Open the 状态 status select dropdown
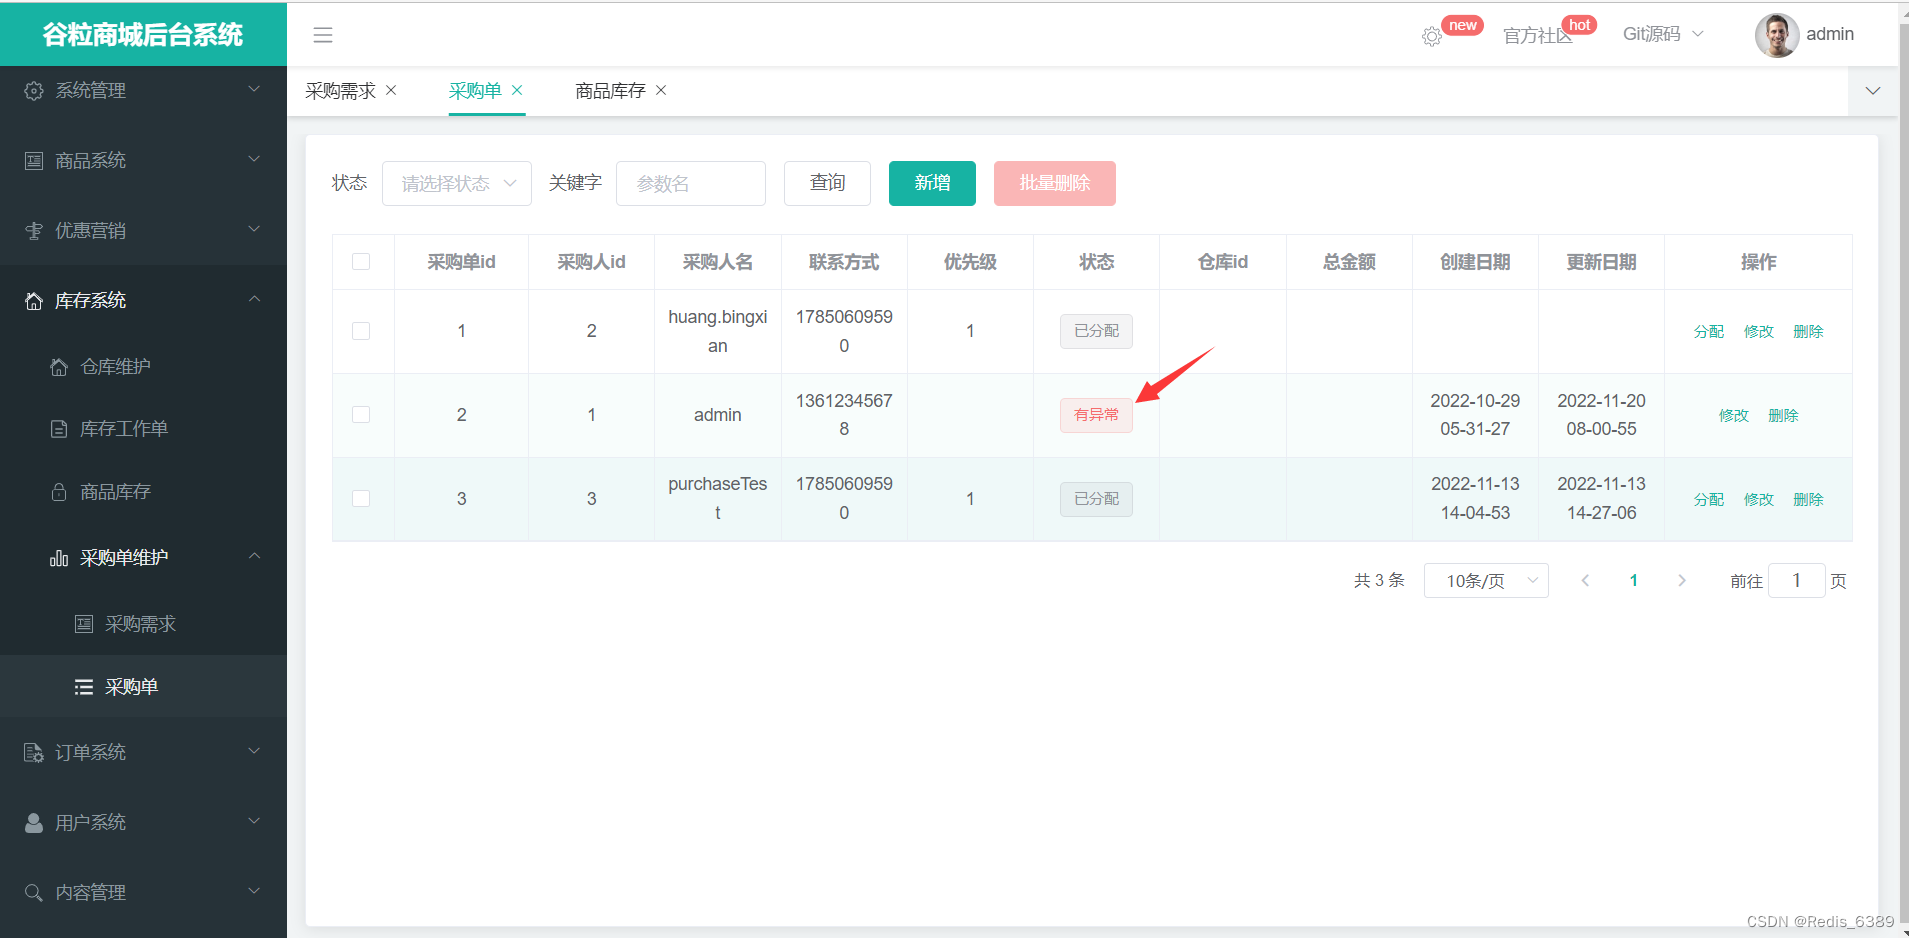Viewport: 1909px width, 938px height. pos(457,184)
